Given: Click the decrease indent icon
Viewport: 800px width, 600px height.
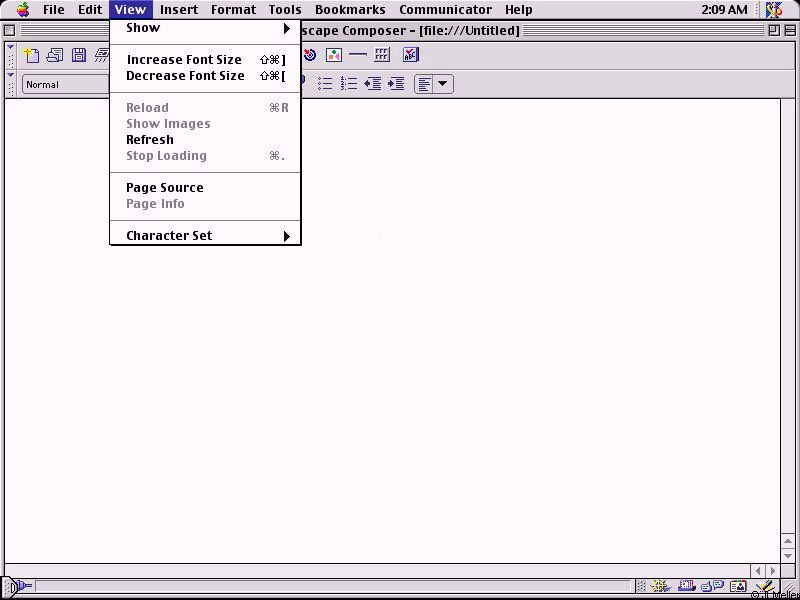Looking at the screenshot, I should [x=372, y=84].
